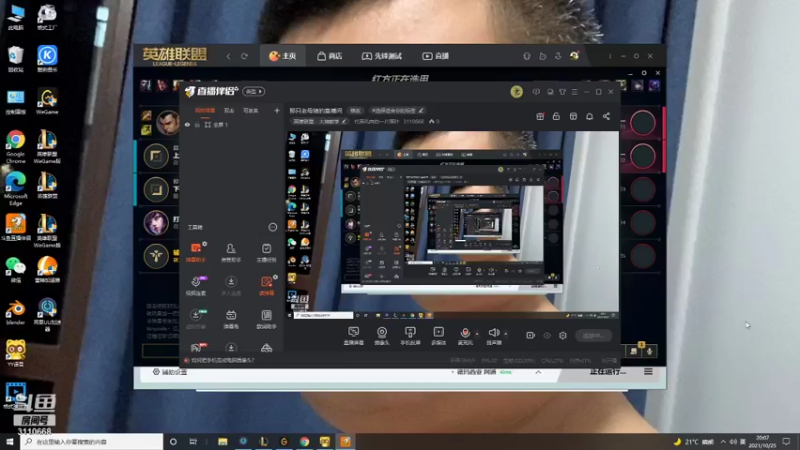Expand speaker options arrow
This screenshot has height=450, width=800.
click(506, 334)
